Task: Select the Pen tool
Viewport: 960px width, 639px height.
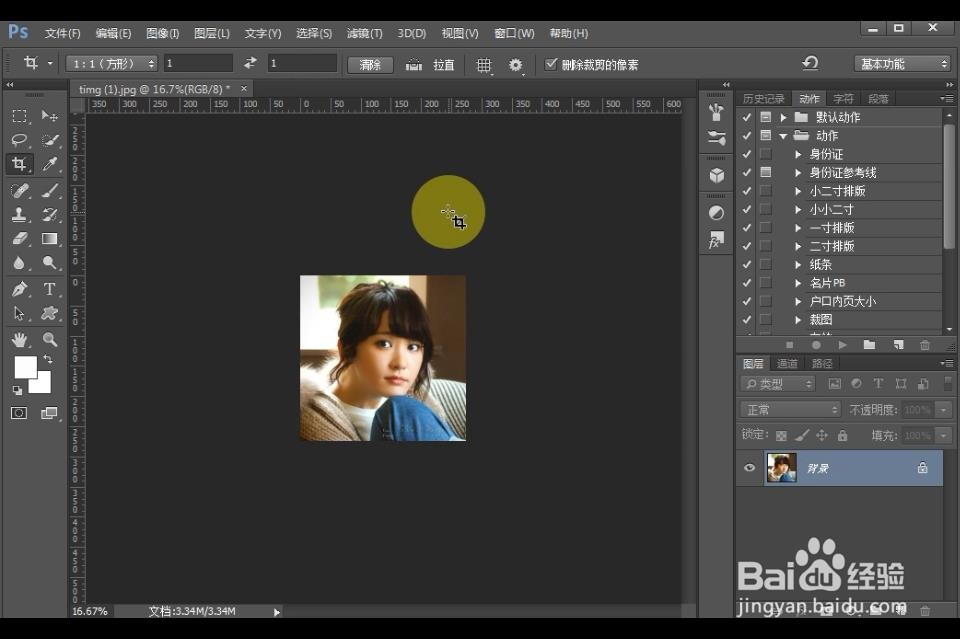Action: [x=20, y=289]
